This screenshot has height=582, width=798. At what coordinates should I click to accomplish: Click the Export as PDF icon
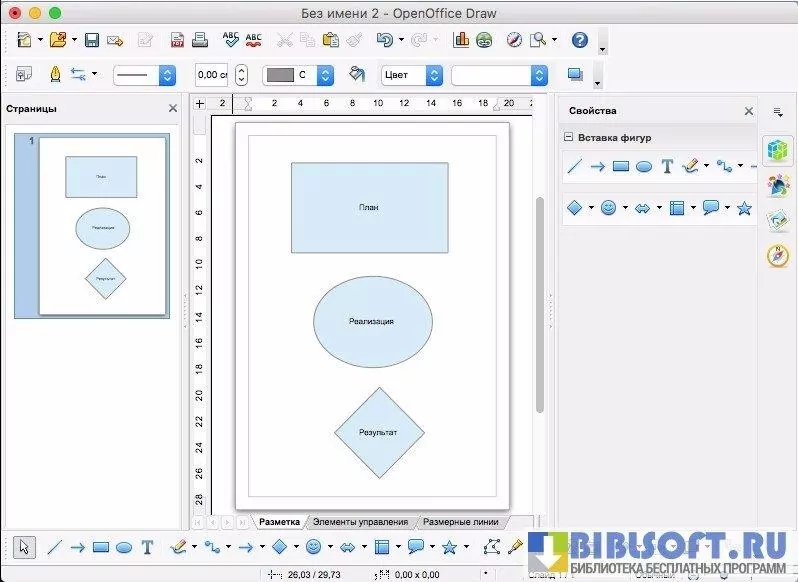coord(177,40)
